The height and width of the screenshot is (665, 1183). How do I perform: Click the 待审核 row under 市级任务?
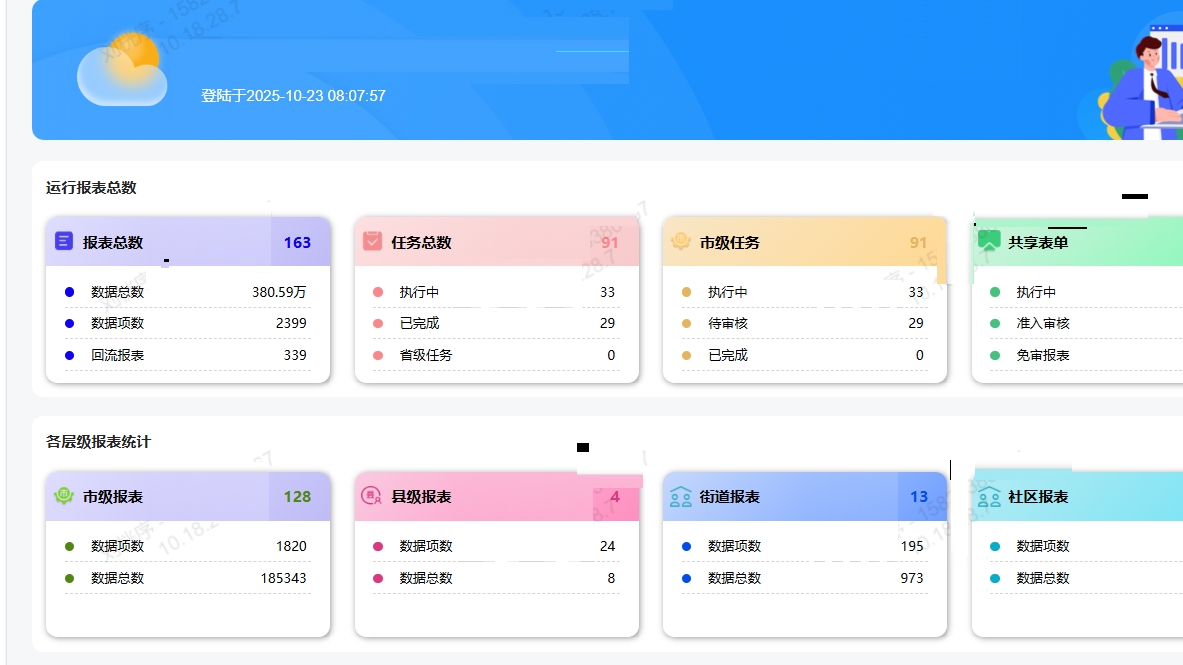pyautogui.click(x=804, y=323)
